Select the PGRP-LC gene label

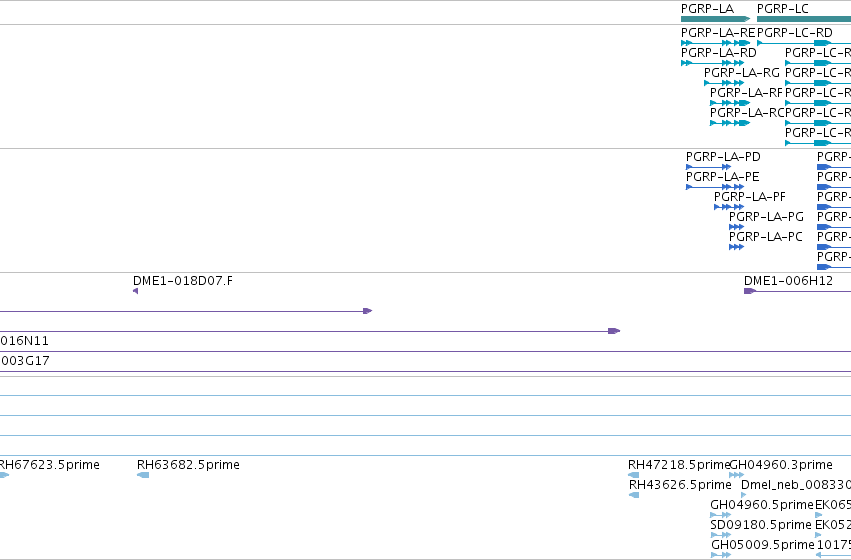click(783, 9)
